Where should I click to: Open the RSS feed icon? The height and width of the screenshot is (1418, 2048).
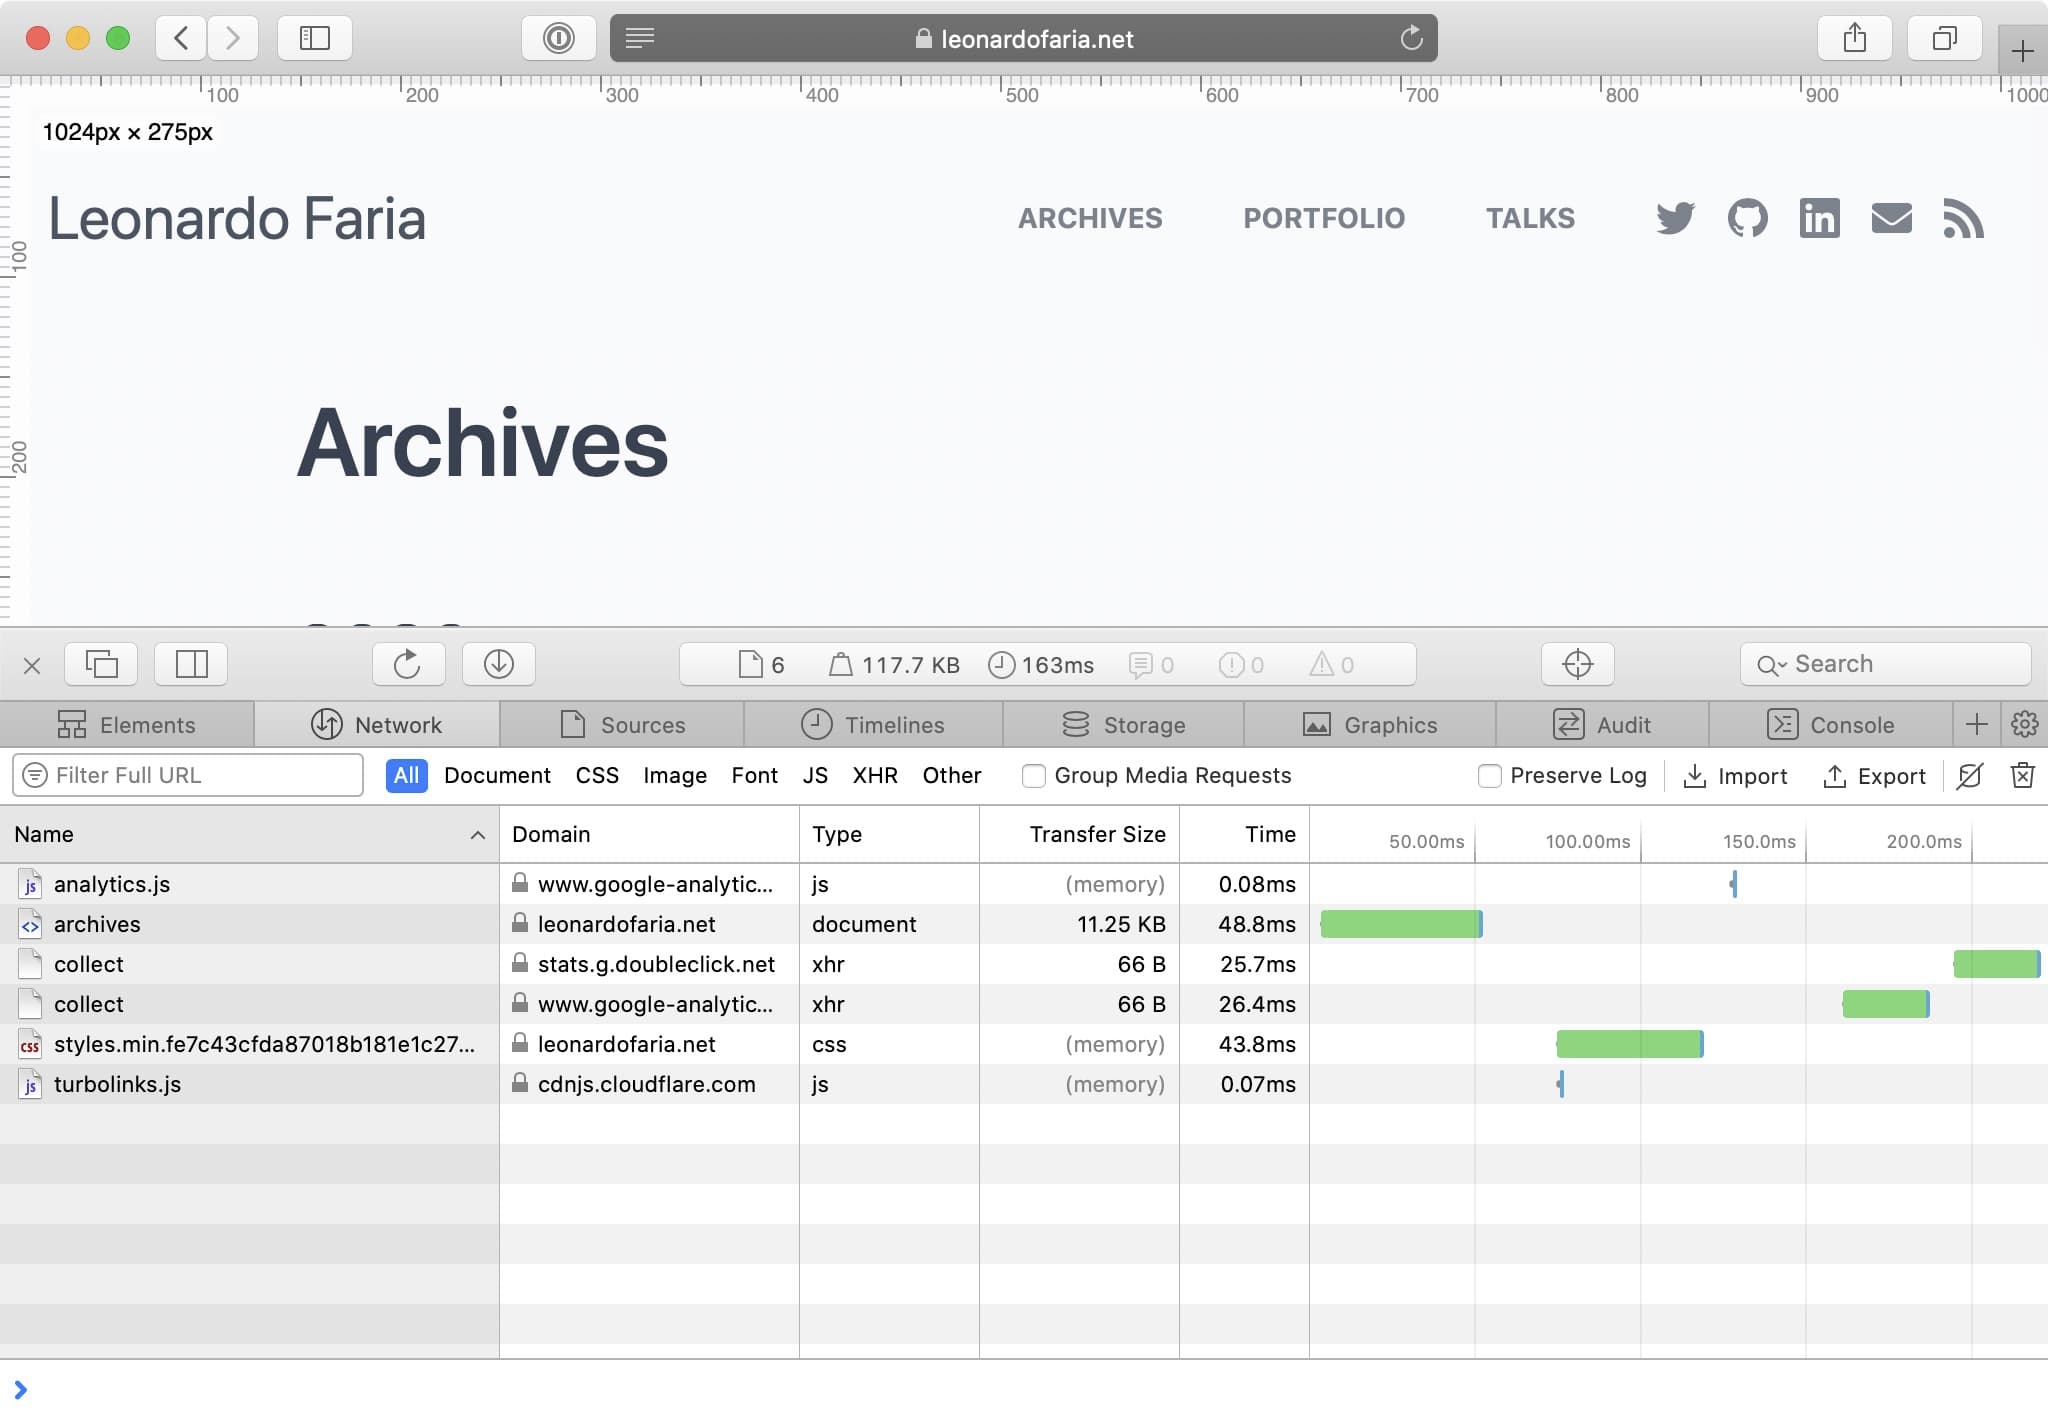point(1963,218)
